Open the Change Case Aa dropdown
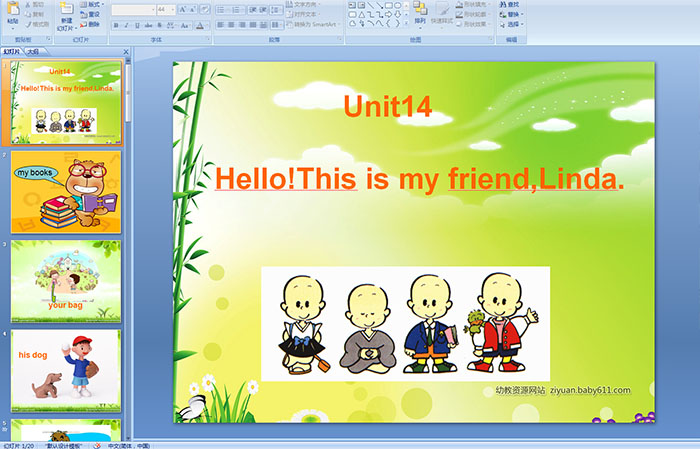700x449 pixels. (185, 25)
